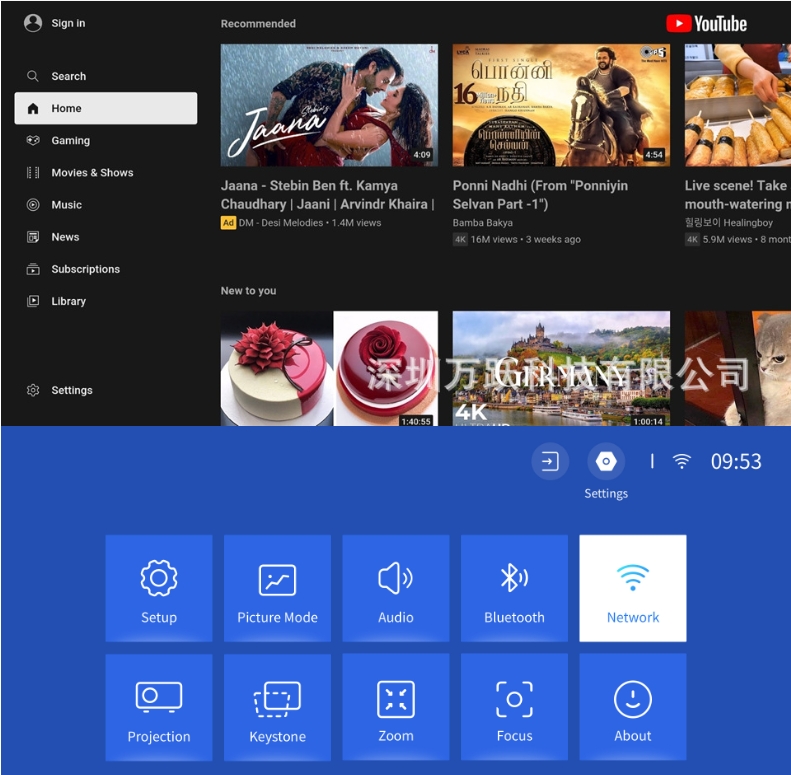Open Subscriptions in YouTube sidebar
The width and height of the screenshot is (791, 775).
pos(106,269)
